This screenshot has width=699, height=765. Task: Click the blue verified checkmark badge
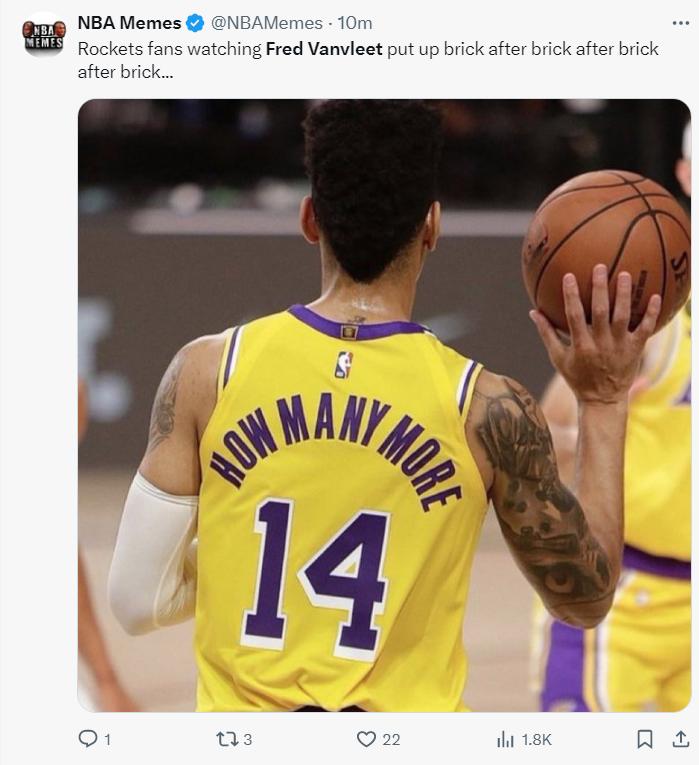(196, 23)
